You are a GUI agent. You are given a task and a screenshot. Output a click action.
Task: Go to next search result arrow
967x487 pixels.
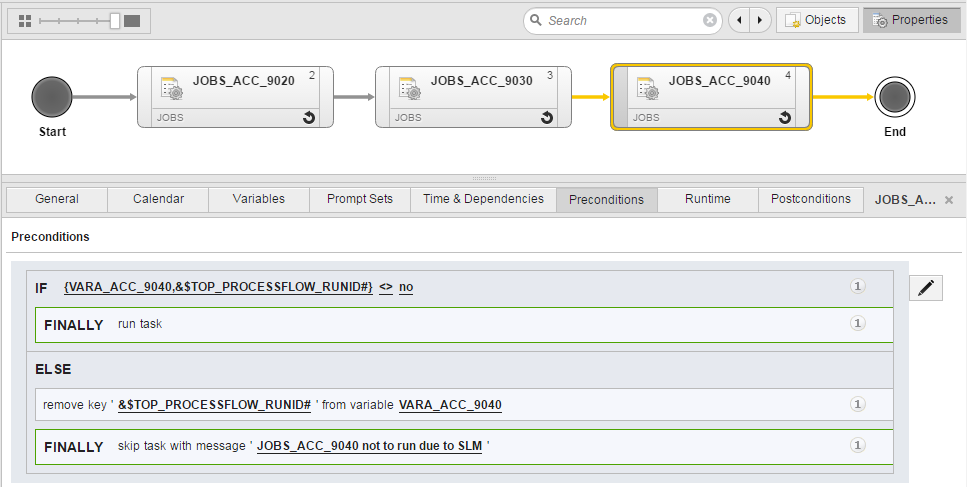(760, 20)
